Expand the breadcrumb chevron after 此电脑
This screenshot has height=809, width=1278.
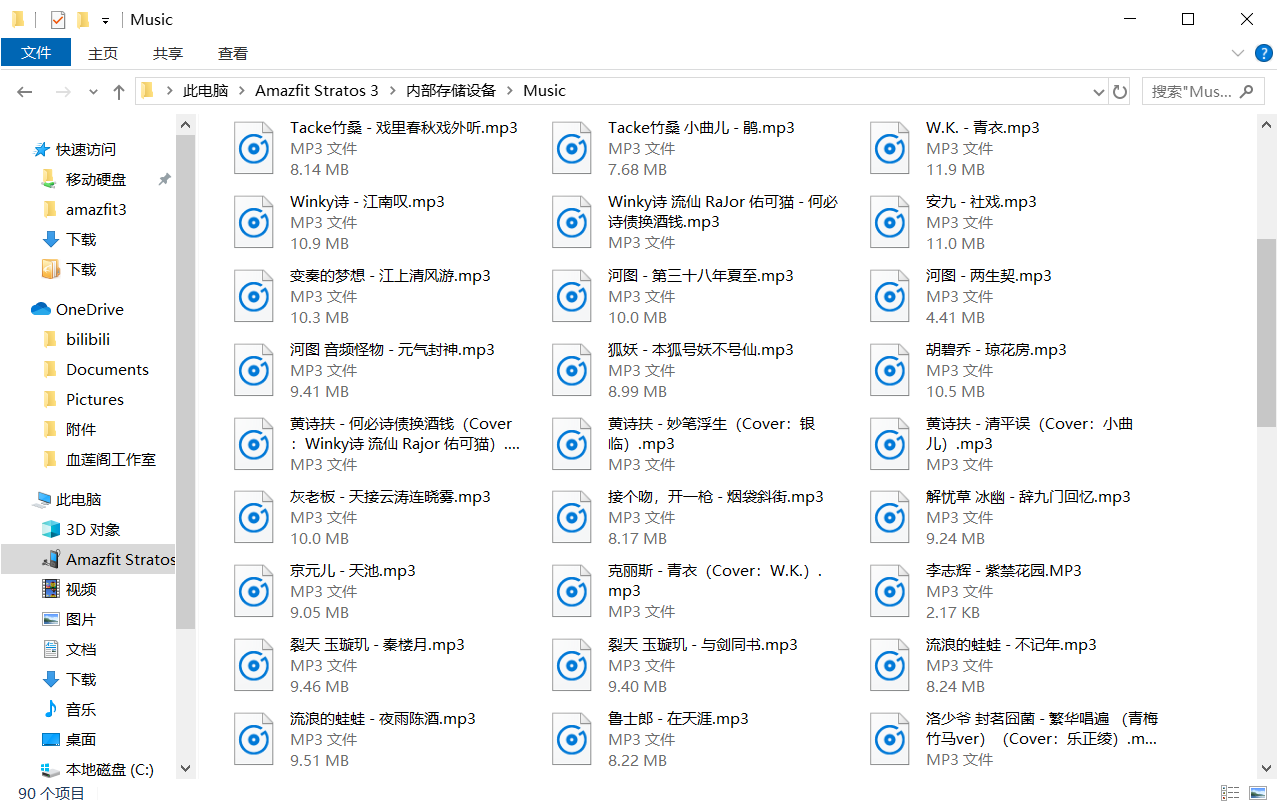tap(241, 91)
